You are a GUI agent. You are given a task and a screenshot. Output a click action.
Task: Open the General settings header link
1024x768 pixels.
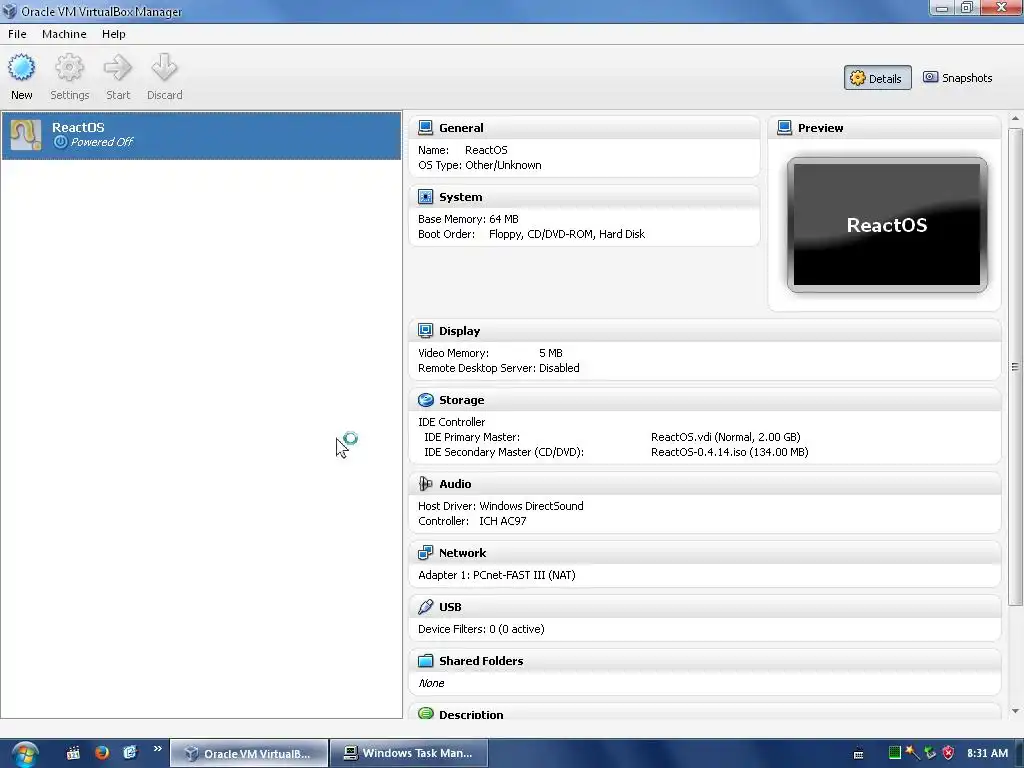tap(461, 128)
